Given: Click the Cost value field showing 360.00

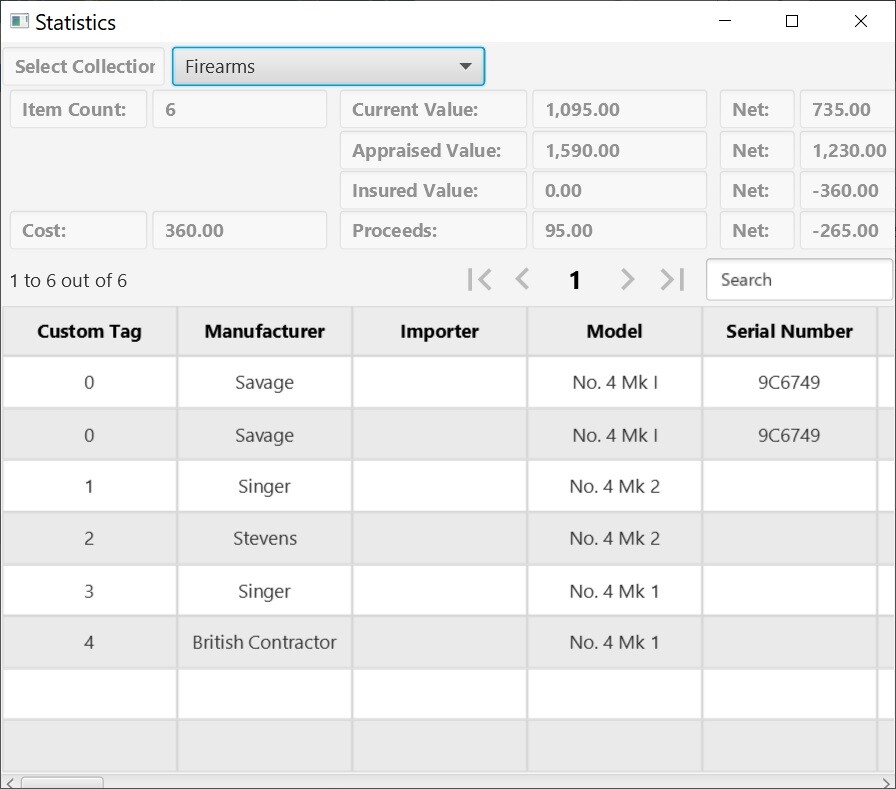Looking at the screenshot, I should (x=239, y=230).
